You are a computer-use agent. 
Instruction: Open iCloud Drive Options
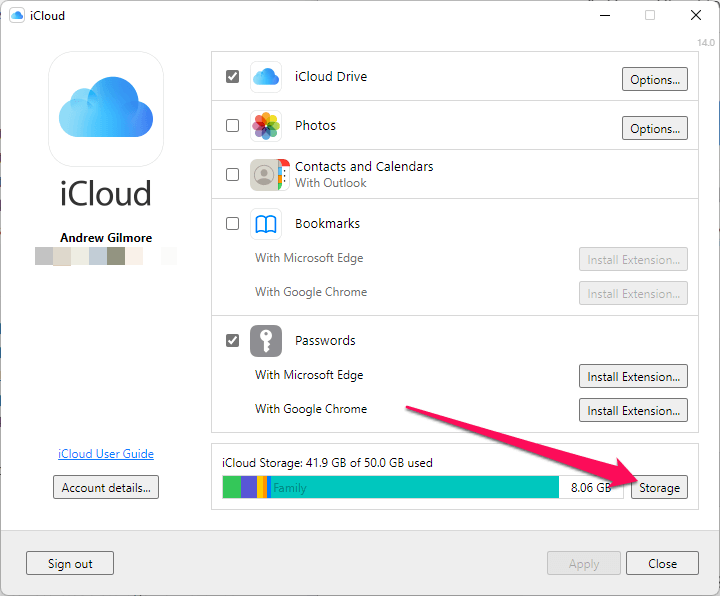pyautogui.click(x=655, y=79)
